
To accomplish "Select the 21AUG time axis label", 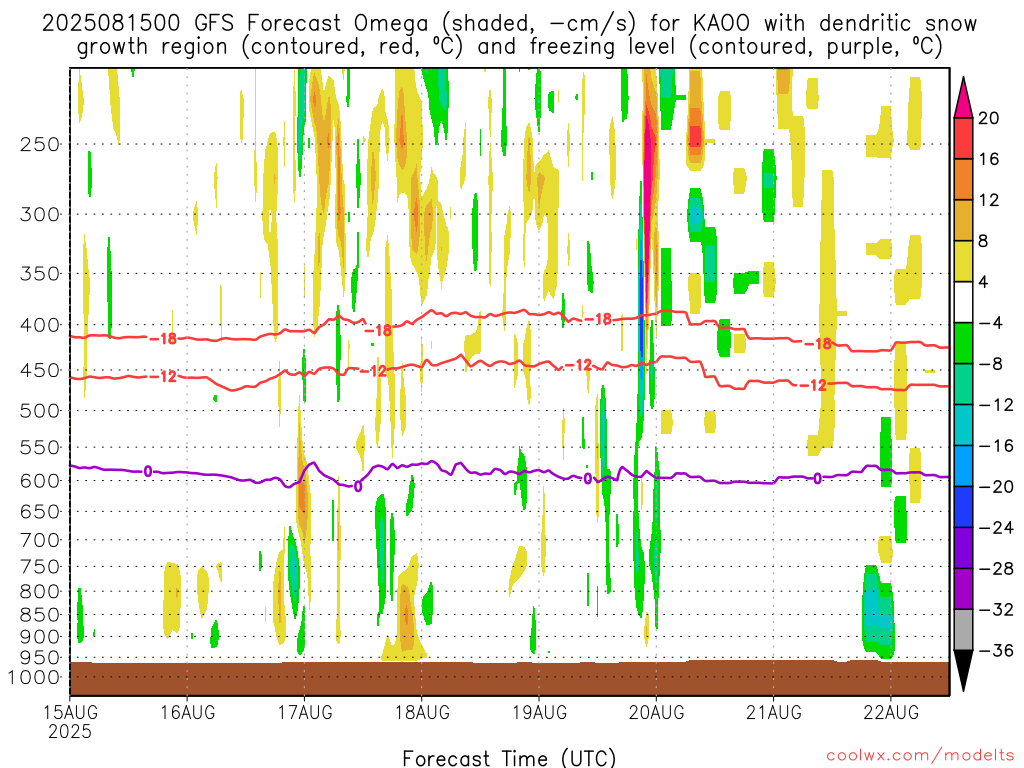I will [x=774, y=712].
